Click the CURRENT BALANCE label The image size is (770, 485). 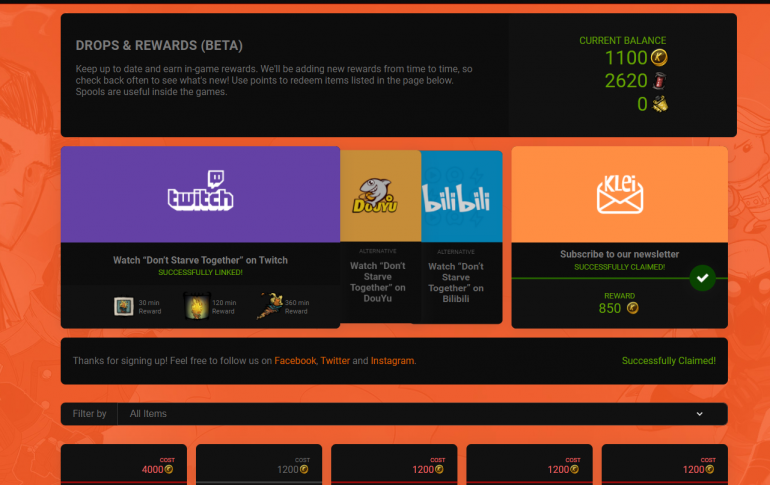point(623,41)
